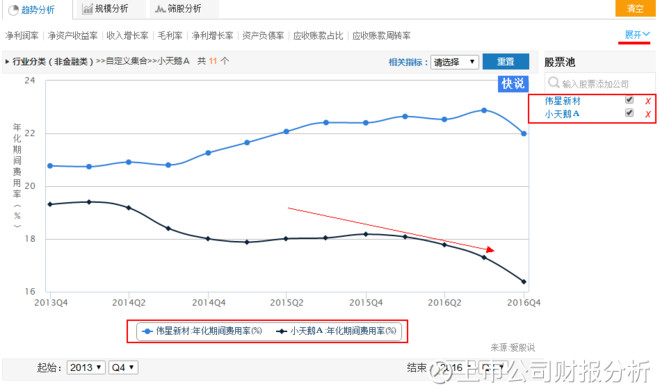Uncheck the 小天鹅A checkbox
Viewport: 660px width, 389px height.
tap(629, 112)
